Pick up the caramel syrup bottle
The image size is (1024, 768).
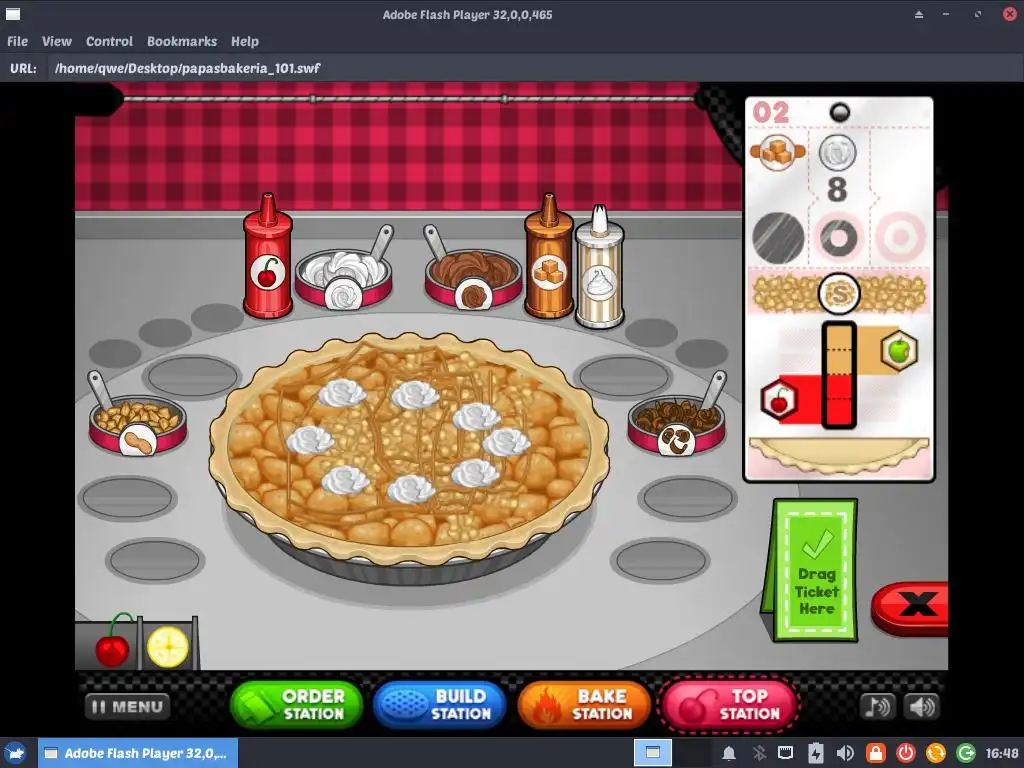[549, 256]
